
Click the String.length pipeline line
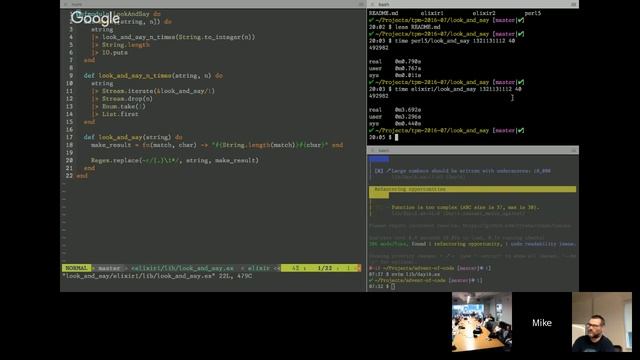120,45
